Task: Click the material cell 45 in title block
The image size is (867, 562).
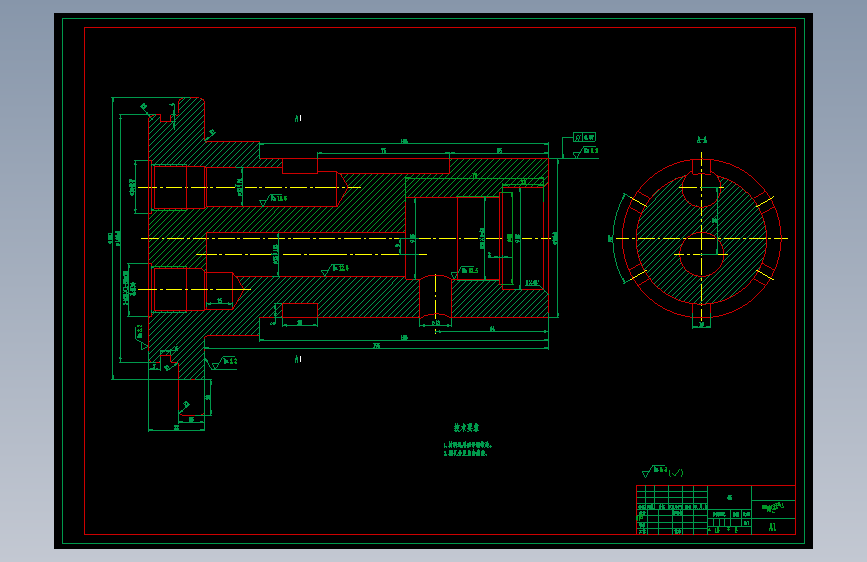Action: 729,497
